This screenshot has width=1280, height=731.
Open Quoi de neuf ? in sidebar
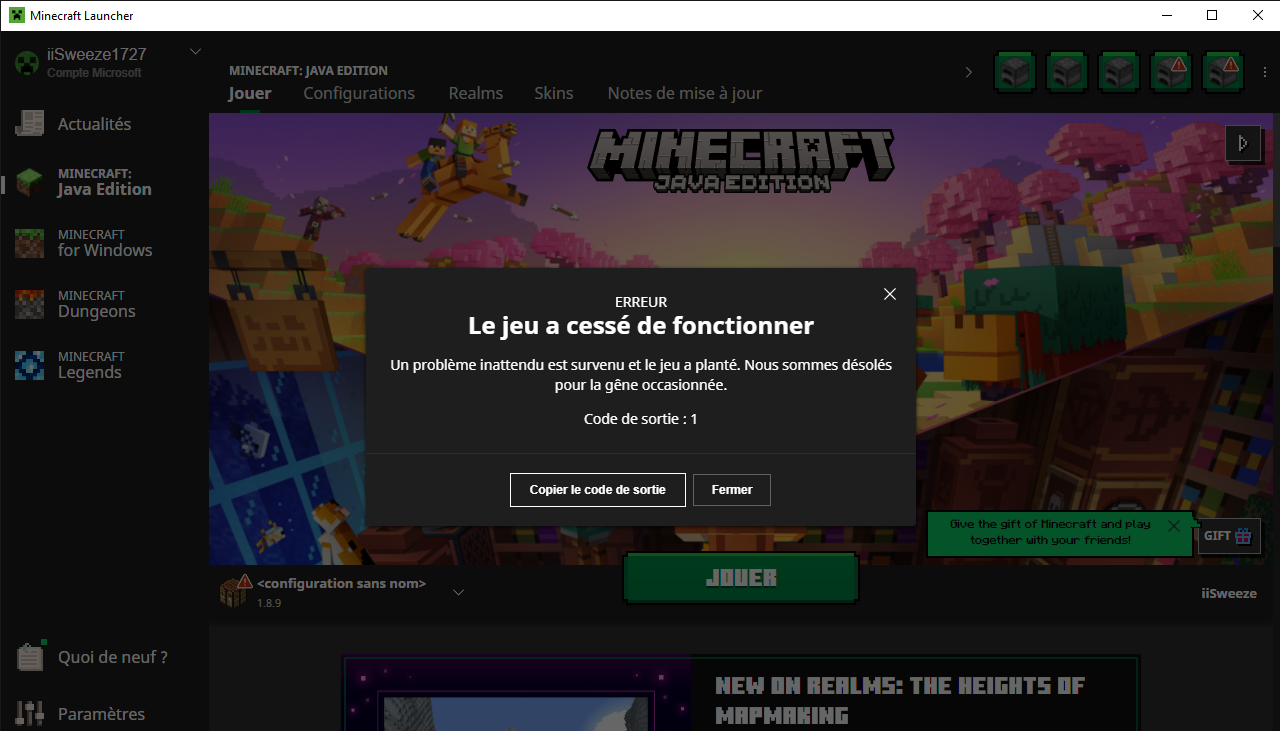pyautogui.click(x=104, y=657)
